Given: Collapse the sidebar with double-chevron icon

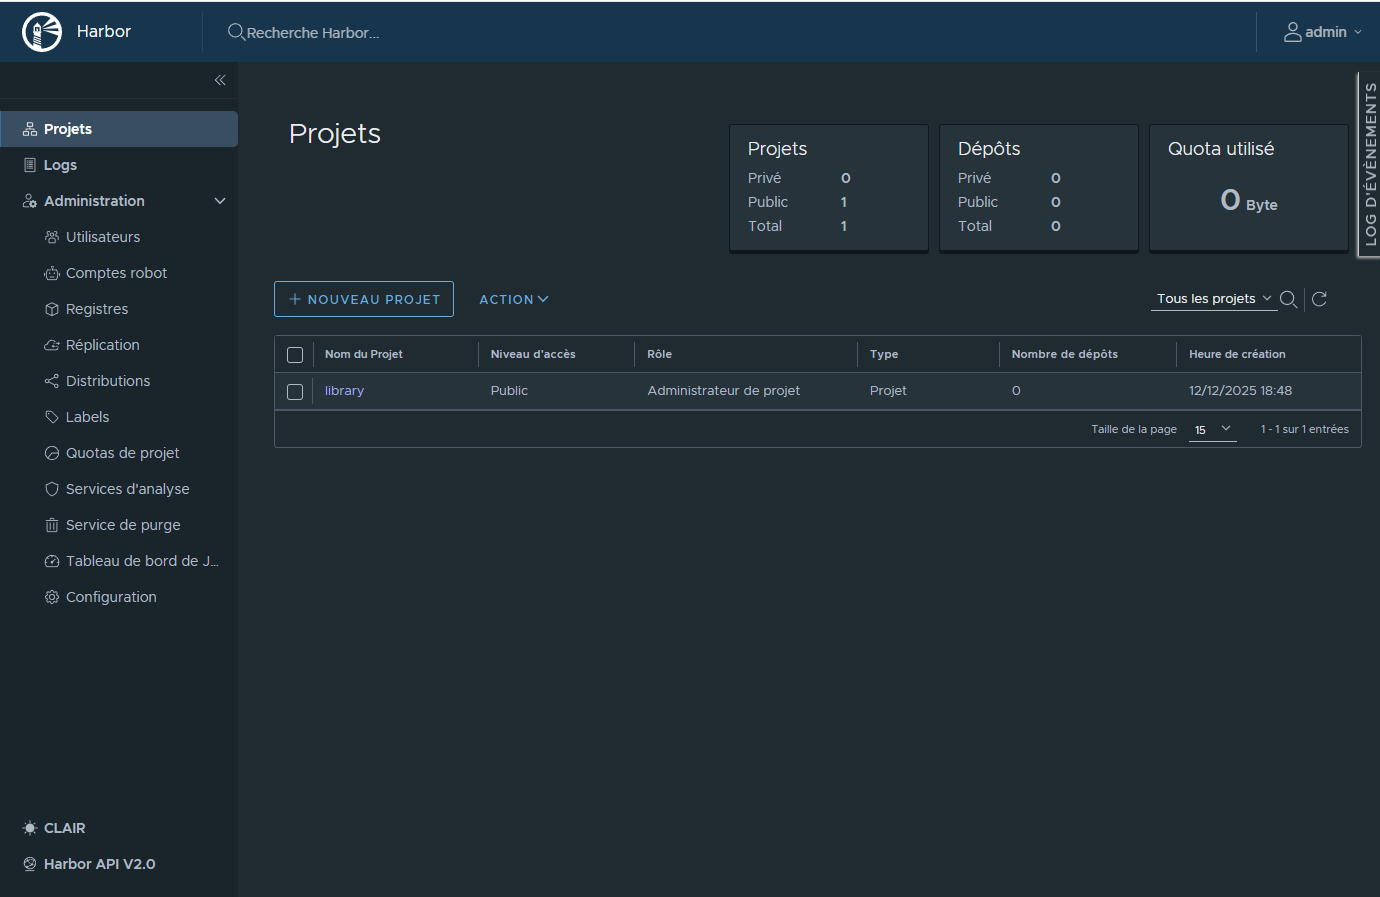Looking at the screenshot, I should point(220,80).
